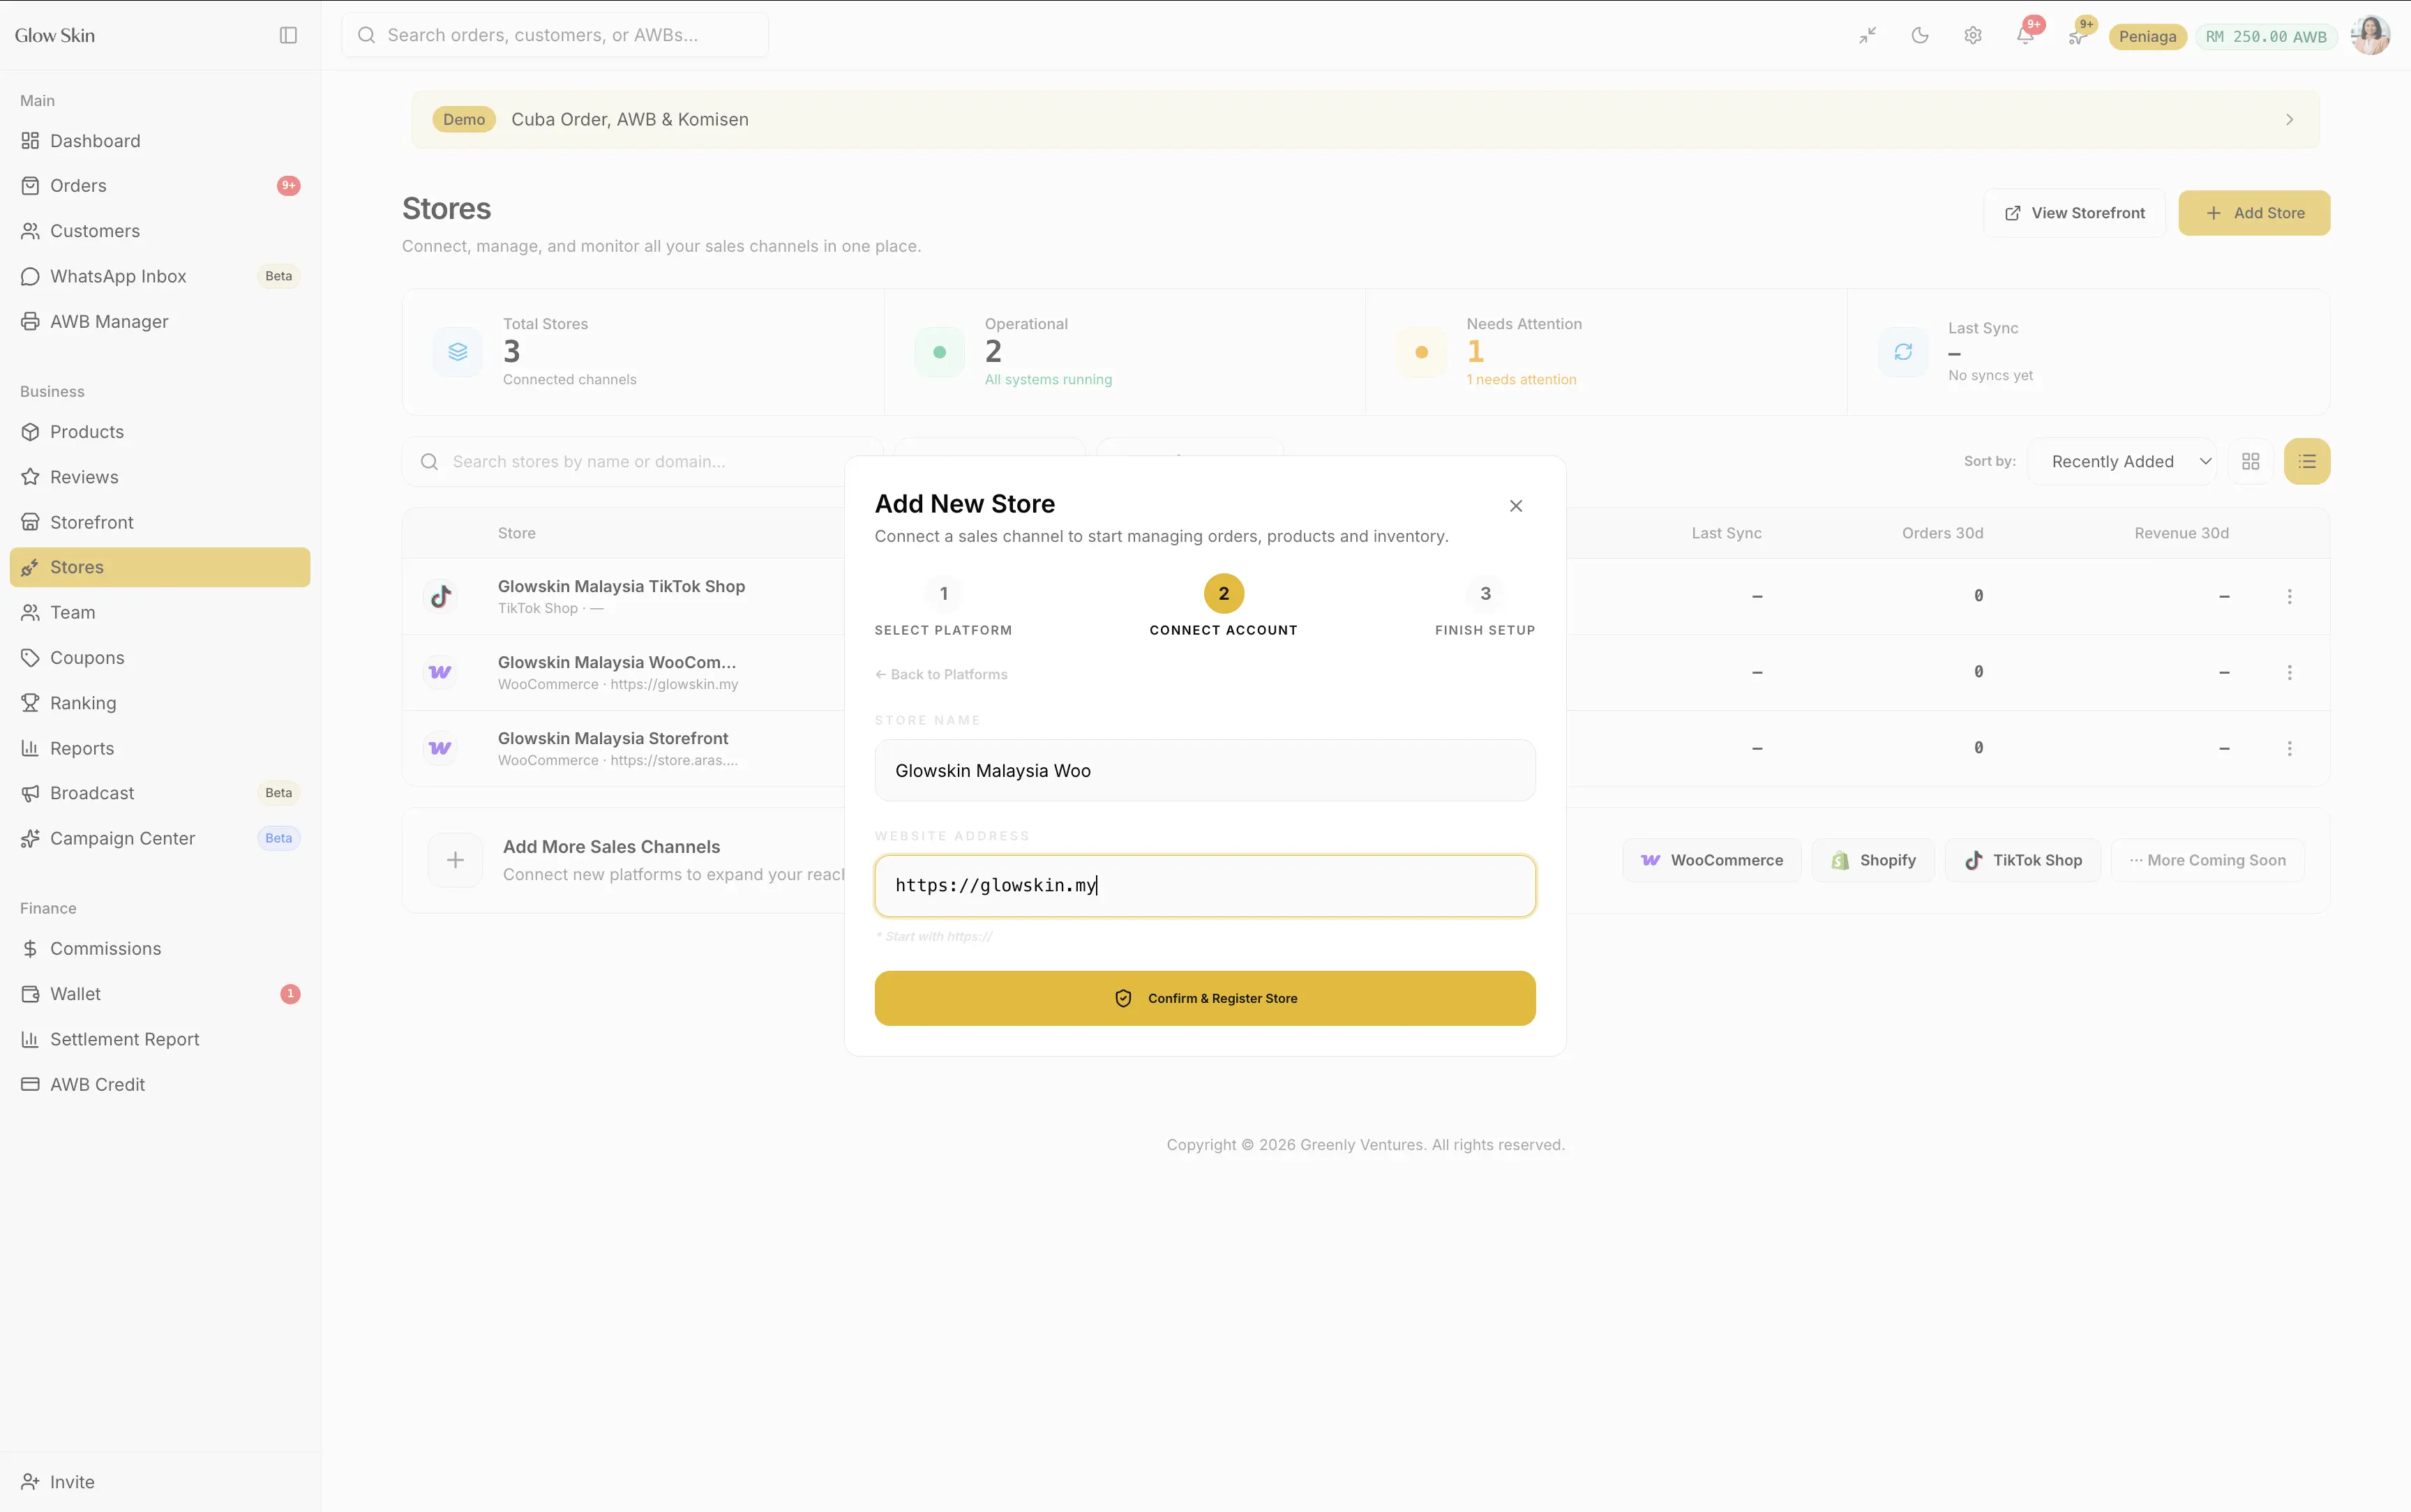
Task: Click Confirm & Register Store button
Action: 1205,998
